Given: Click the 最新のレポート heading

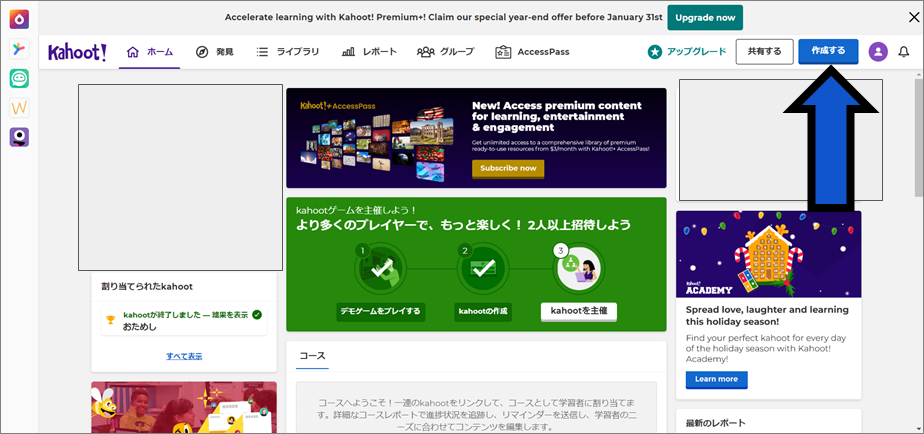Looking at the screenshot, I should coord(715,423).
